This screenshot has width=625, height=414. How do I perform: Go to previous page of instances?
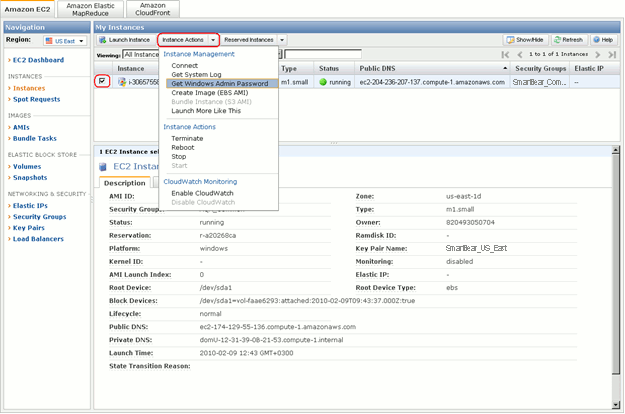click(519, 55)
